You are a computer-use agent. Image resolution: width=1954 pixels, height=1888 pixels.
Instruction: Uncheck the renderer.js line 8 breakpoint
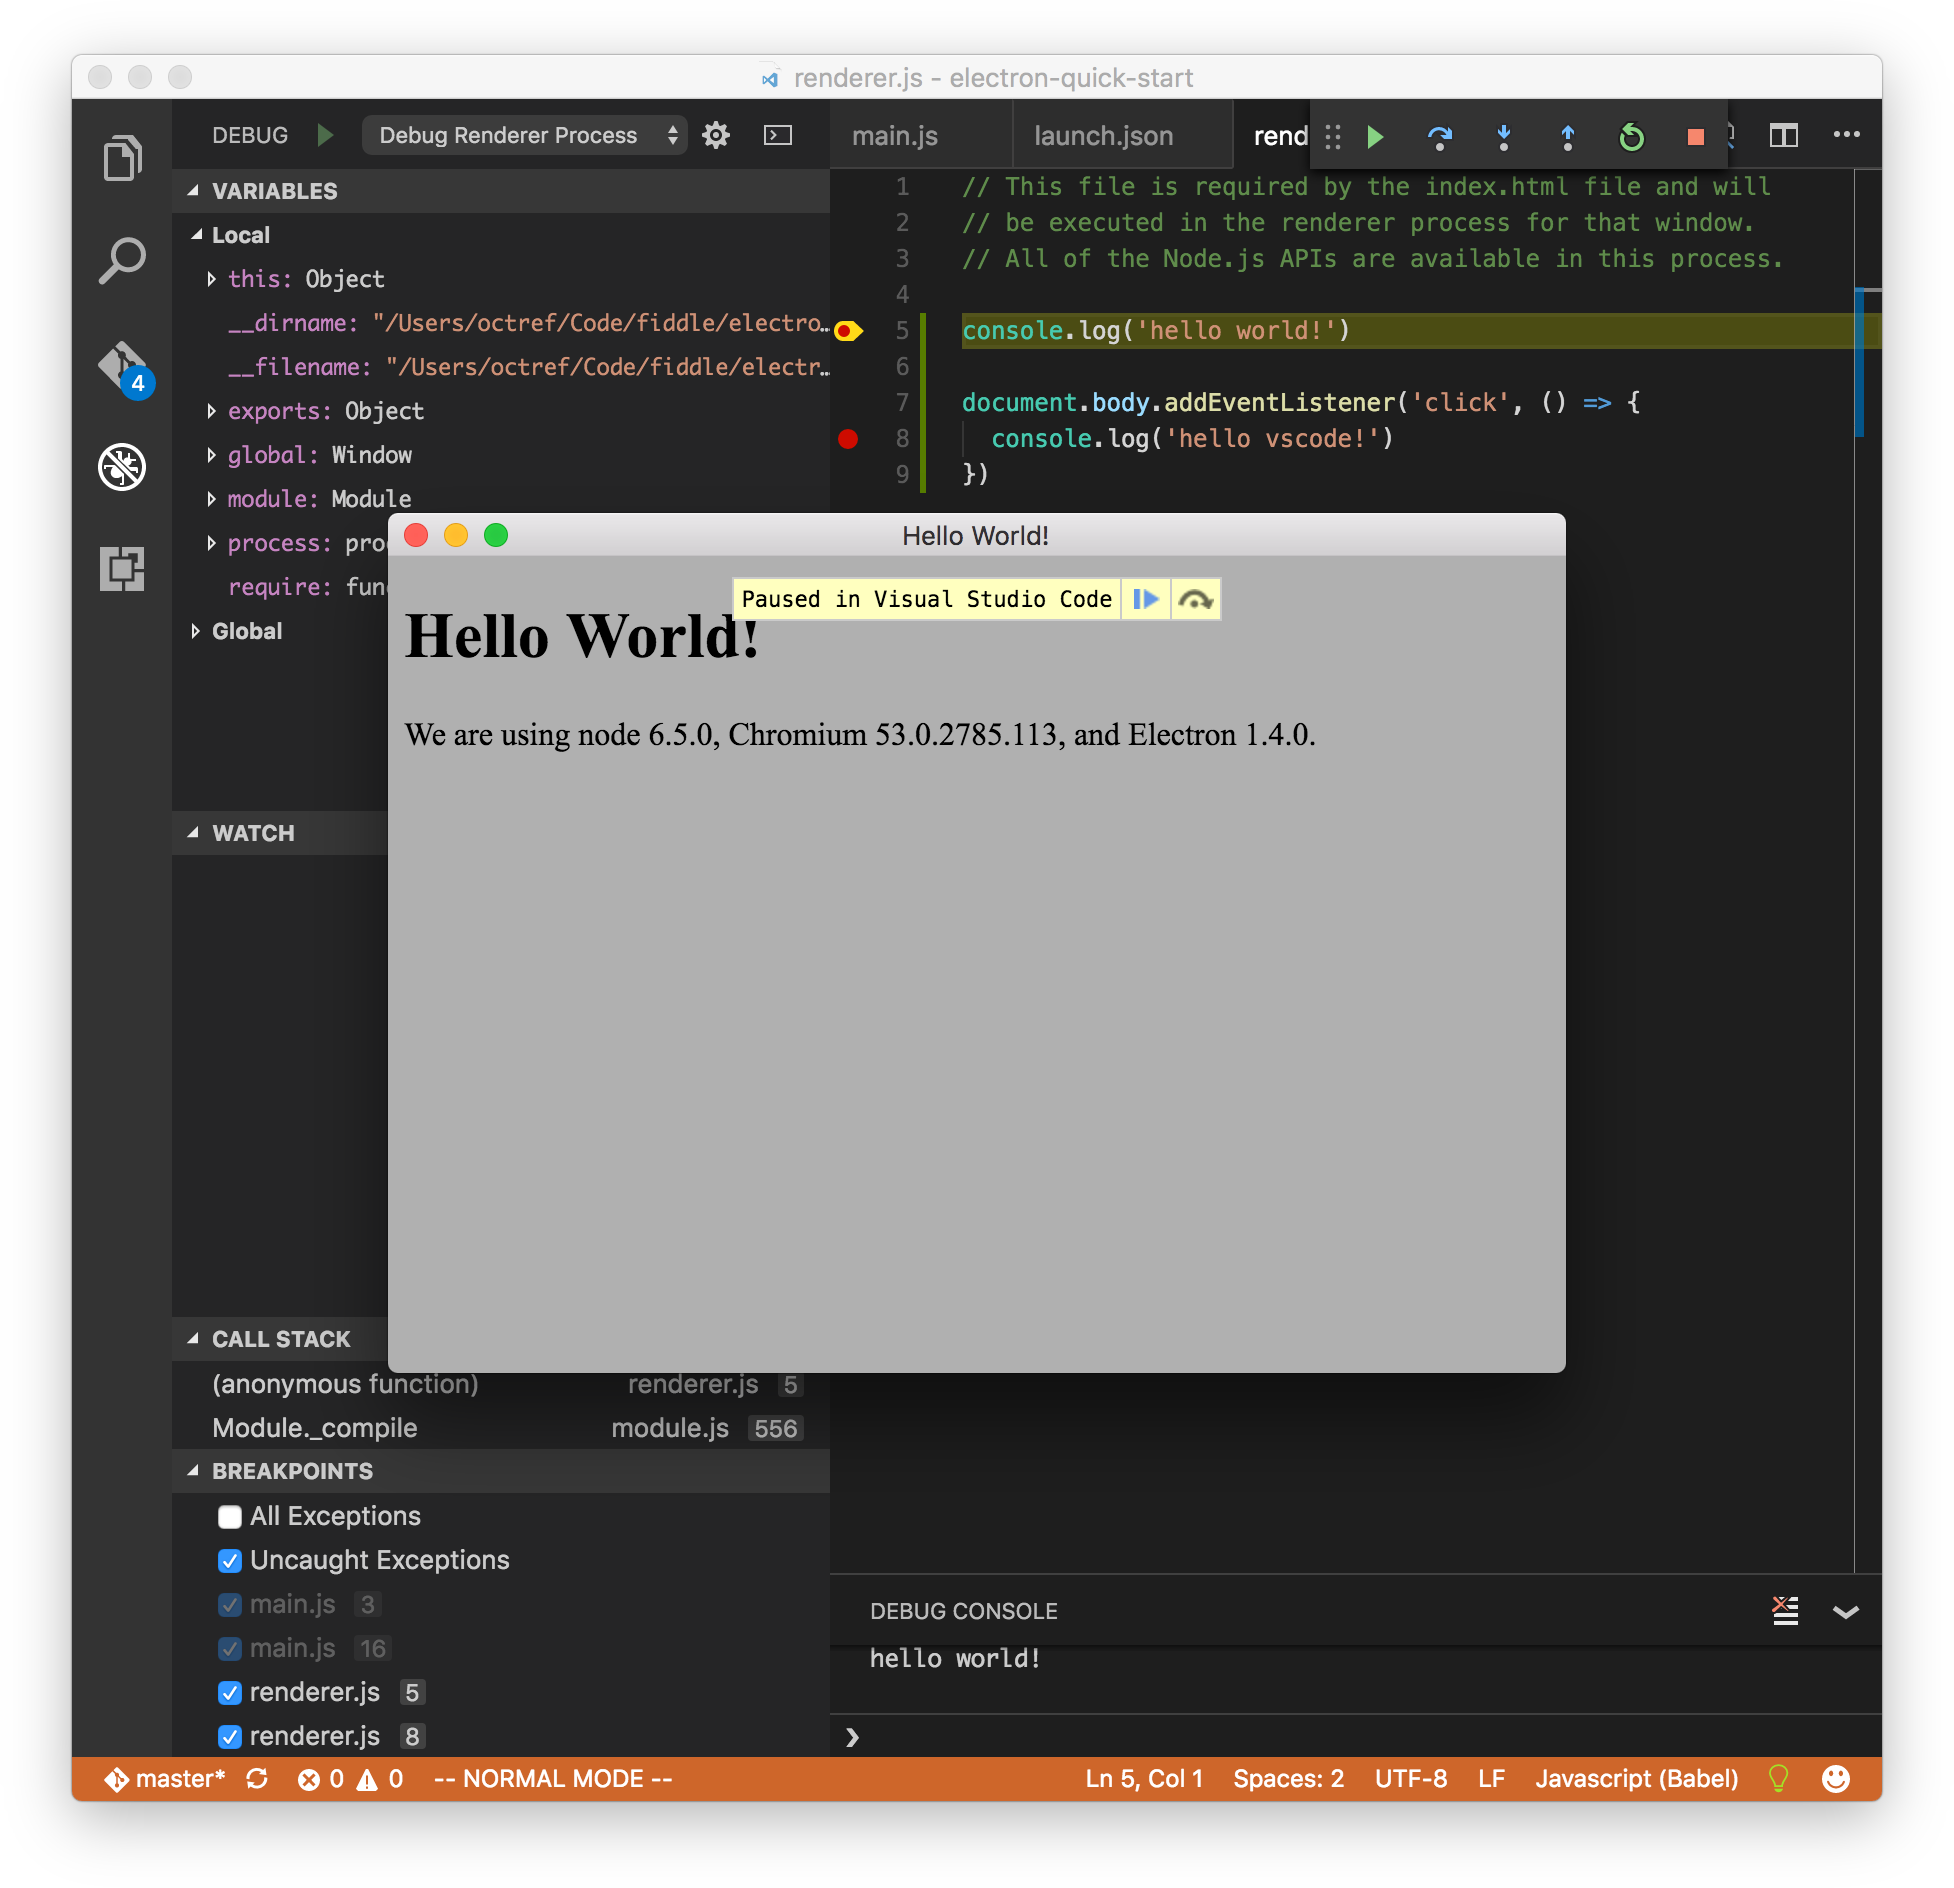[230, 1736]
